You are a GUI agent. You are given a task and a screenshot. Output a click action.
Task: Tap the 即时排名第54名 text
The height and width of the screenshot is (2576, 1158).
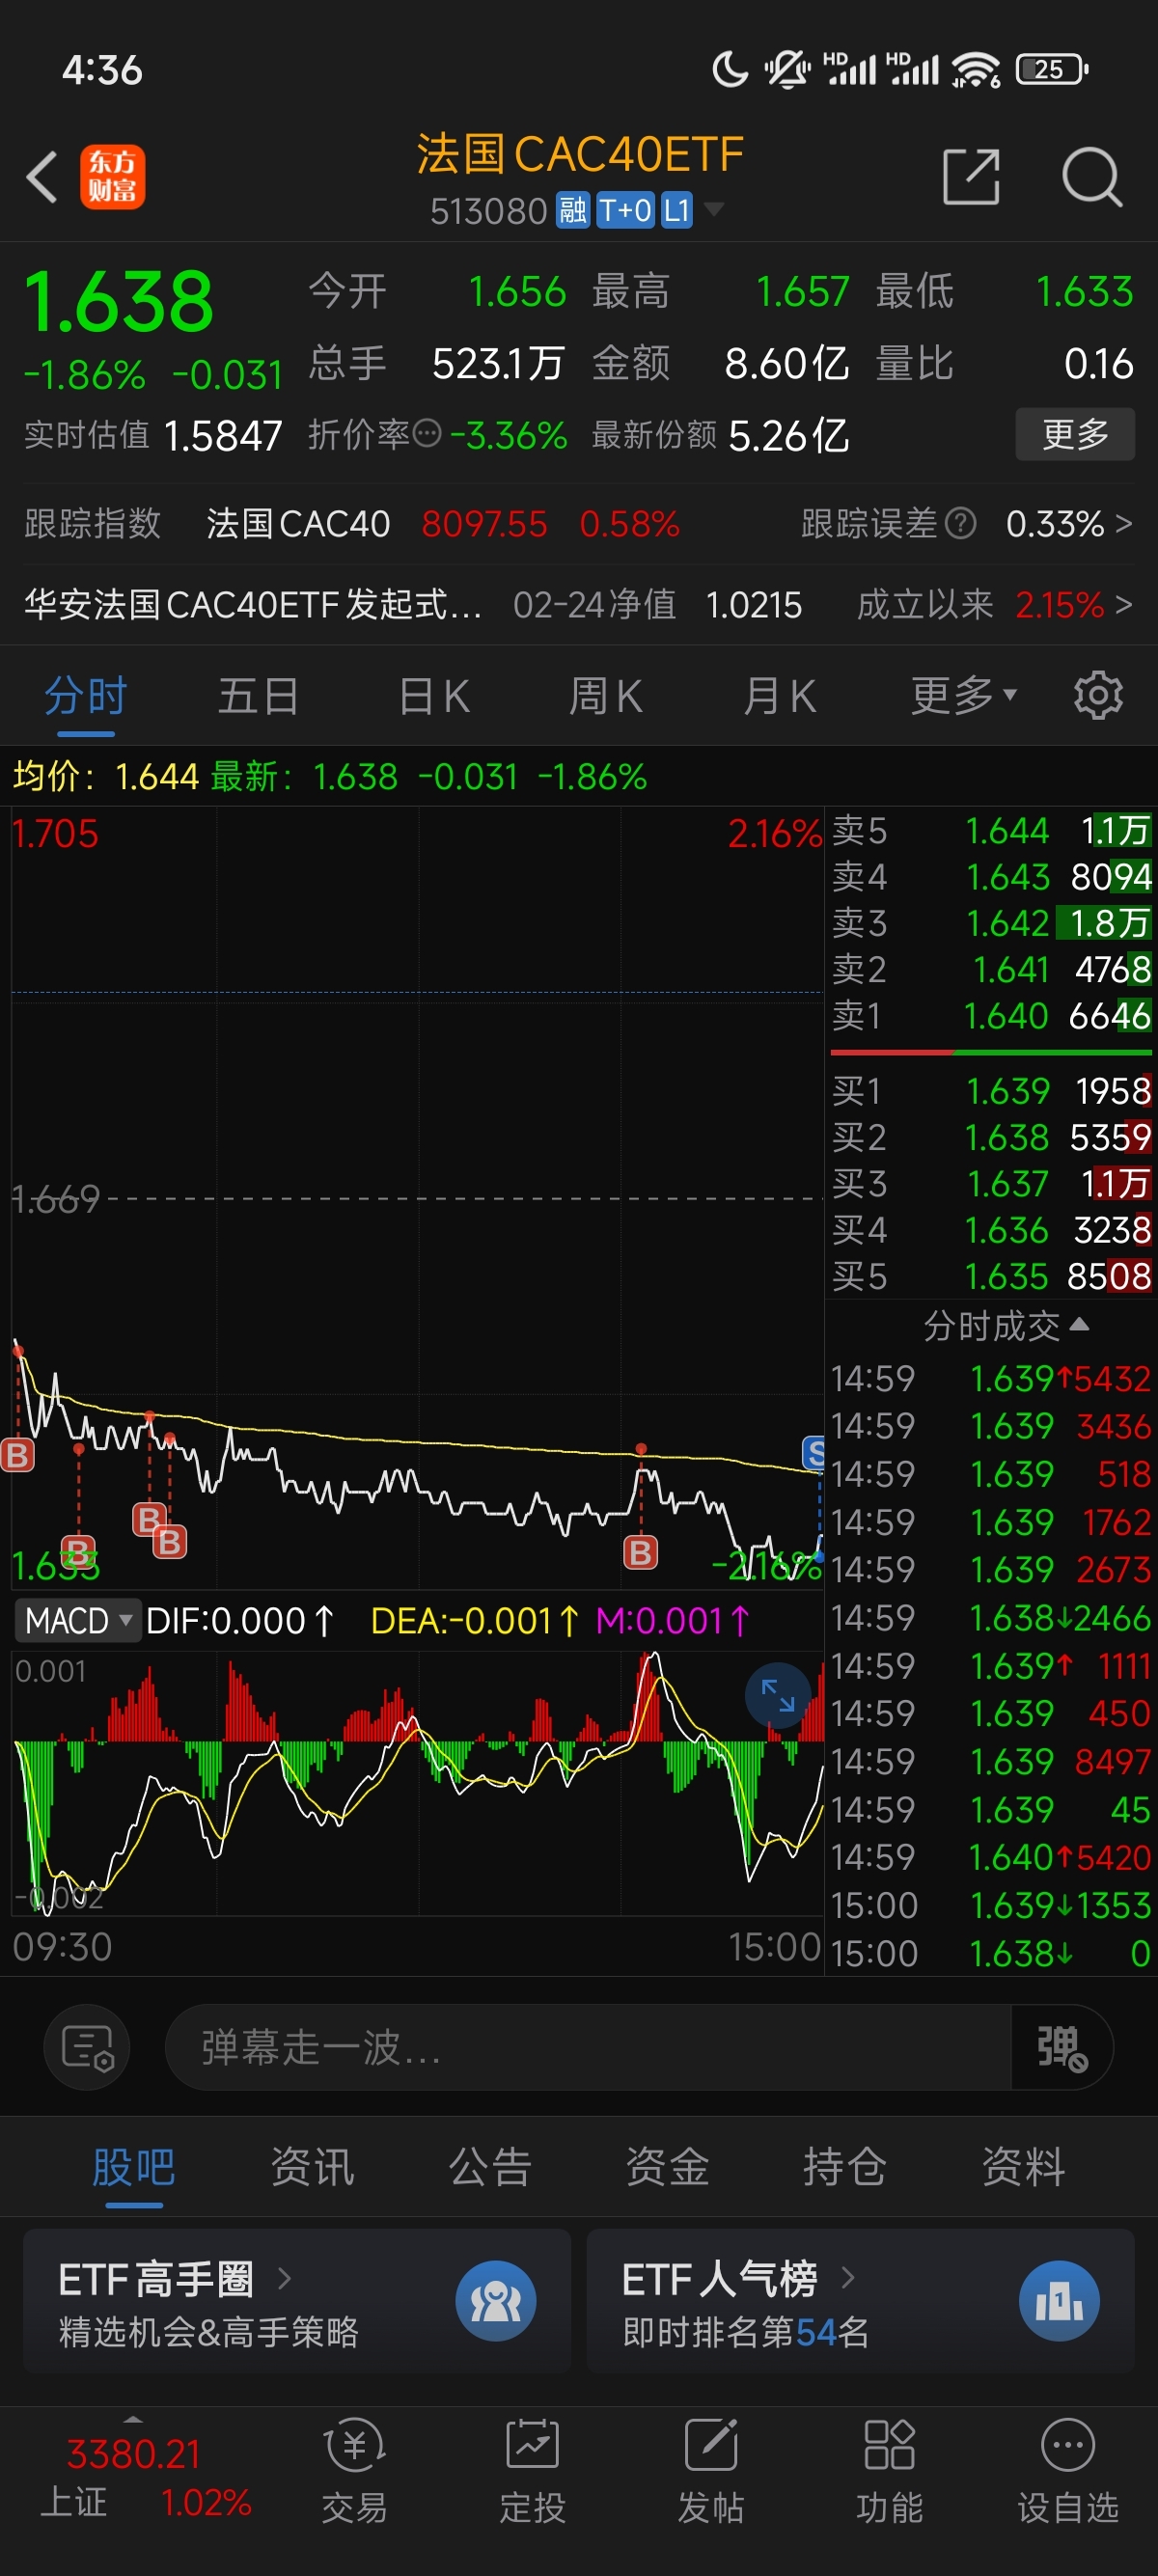pos(745,2332)
